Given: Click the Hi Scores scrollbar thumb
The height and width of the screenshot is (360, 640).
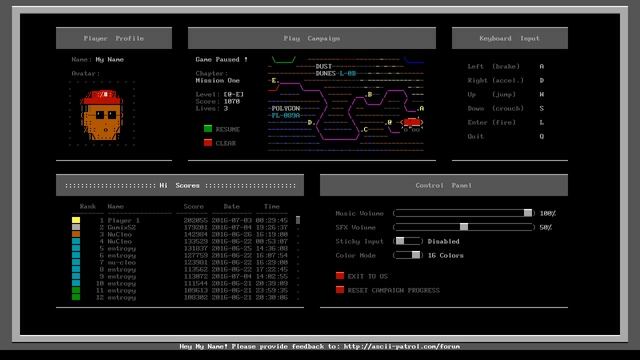Looking at the screenshot, I should tap(298, 220).
